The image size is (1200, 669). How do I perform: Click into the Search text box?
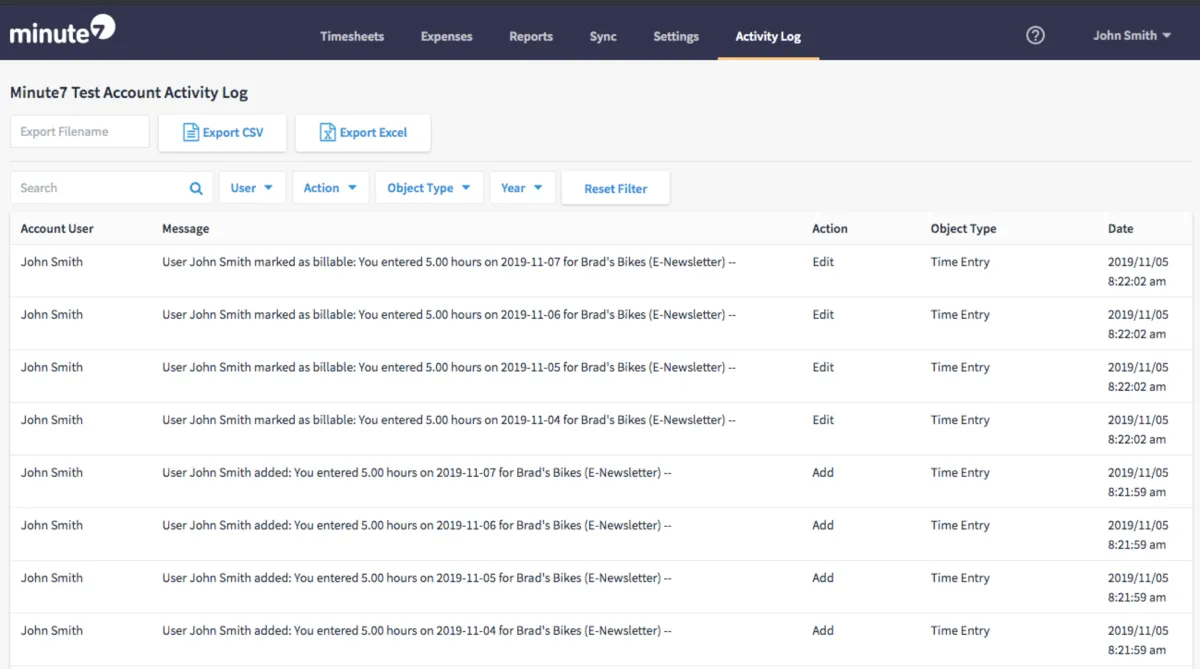tap(100, 188)
